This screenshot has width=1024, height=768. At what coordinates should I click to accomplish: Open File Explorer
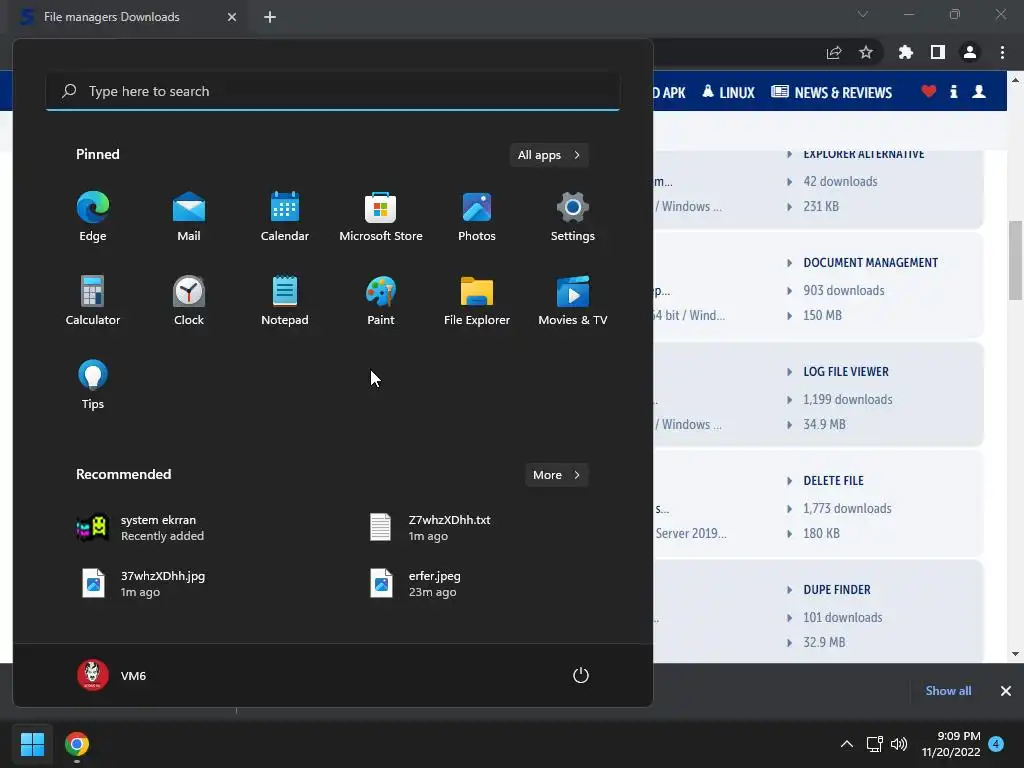pos(477,300)
